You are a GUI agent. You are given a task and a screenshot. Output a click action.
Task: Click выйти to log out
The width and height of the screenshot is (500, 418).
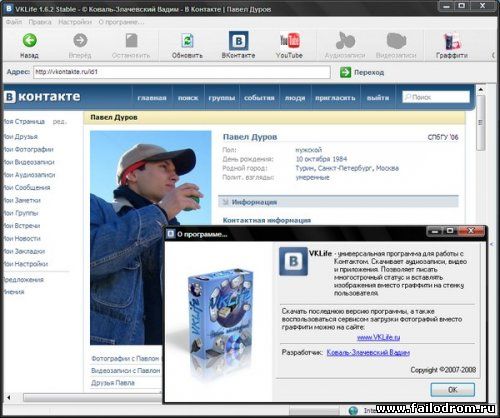378,98
